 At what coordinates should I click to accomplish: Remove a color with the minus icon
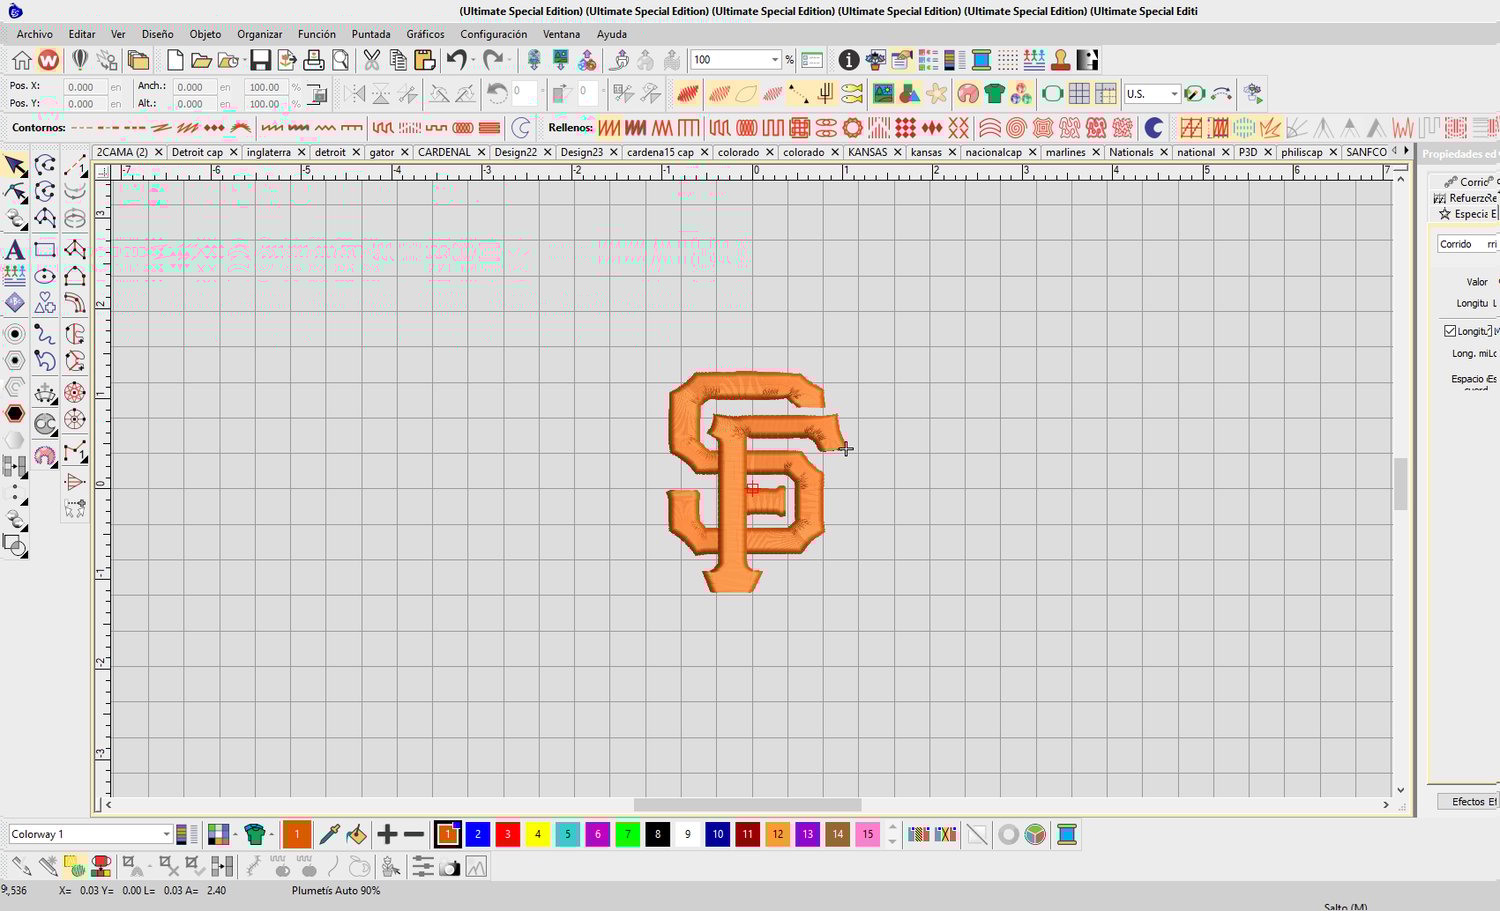click(x=415, y=834)
